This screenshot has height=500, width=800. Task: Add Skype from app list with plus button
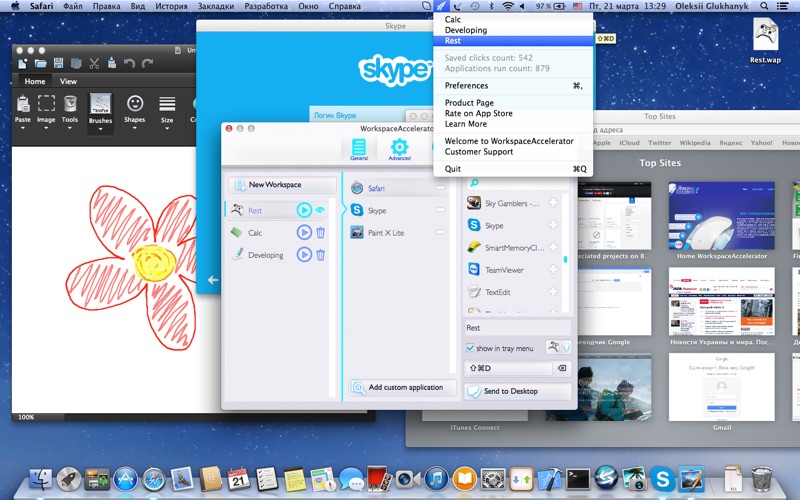(x=553, y=225)
